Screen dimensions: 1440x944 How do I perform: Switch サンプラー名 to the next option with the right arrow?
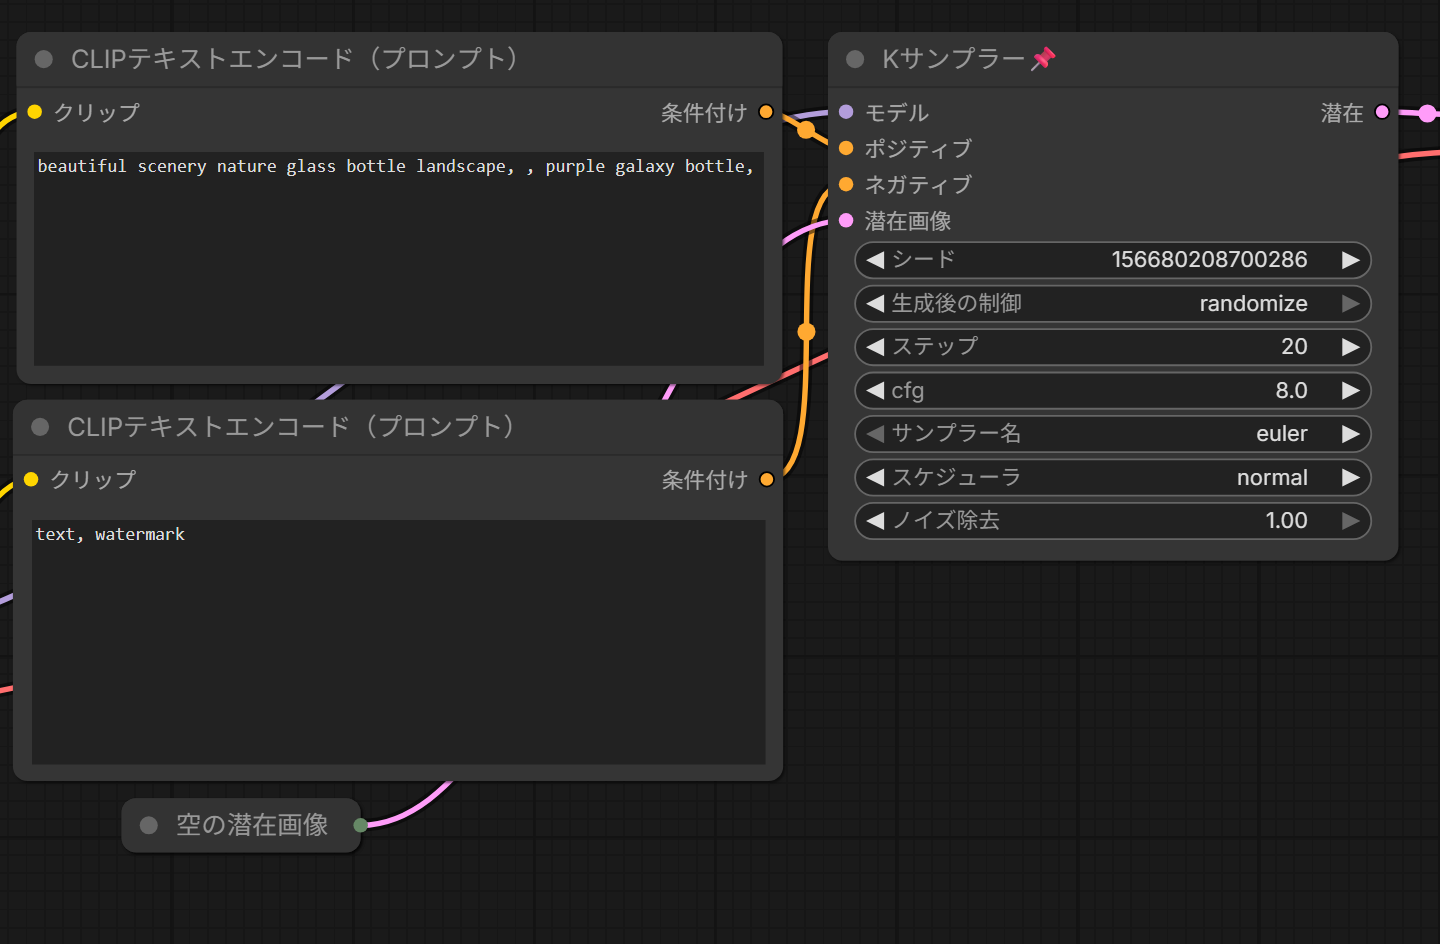tap(1350, 434)
